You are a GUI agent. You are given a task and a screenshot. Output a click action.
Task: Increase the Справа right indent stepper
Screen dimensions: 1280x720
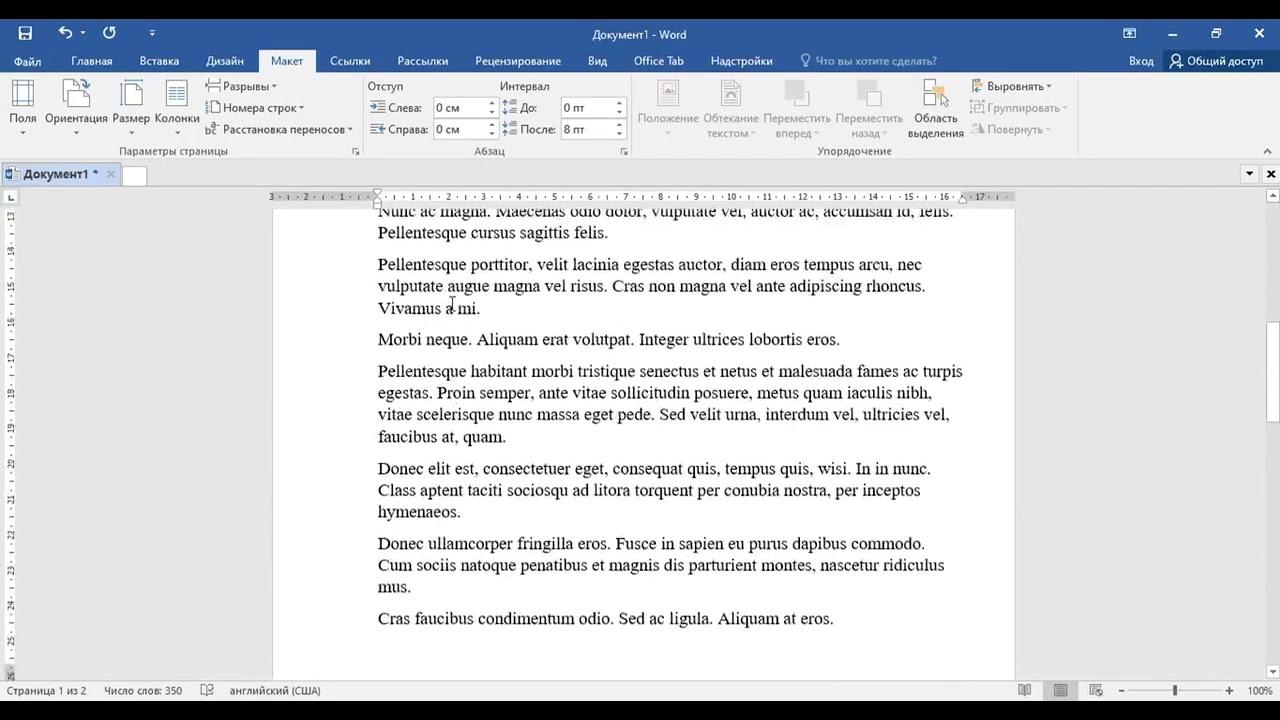[492, 125]
